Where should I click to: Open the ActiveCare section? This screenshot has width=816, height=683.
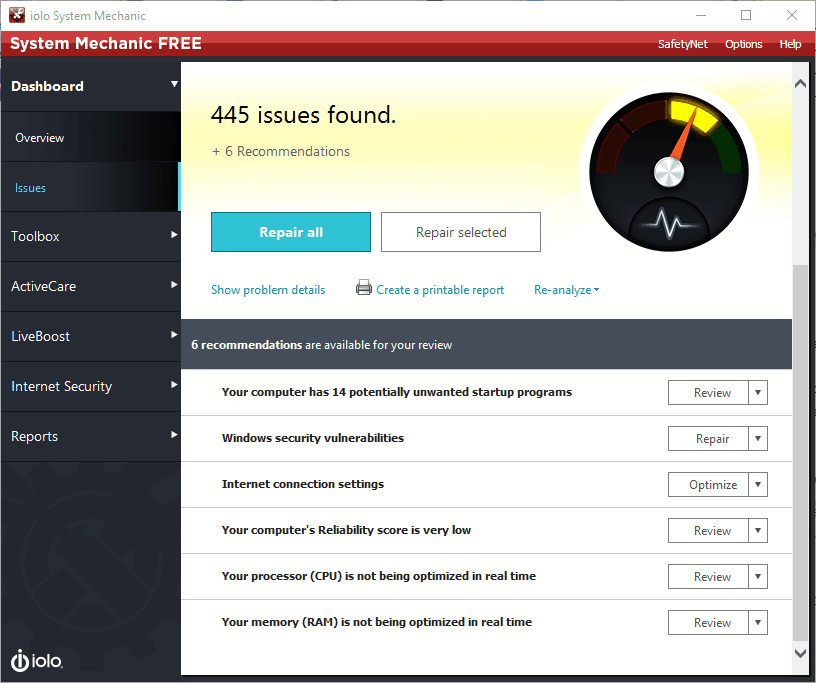pos(91,286)
